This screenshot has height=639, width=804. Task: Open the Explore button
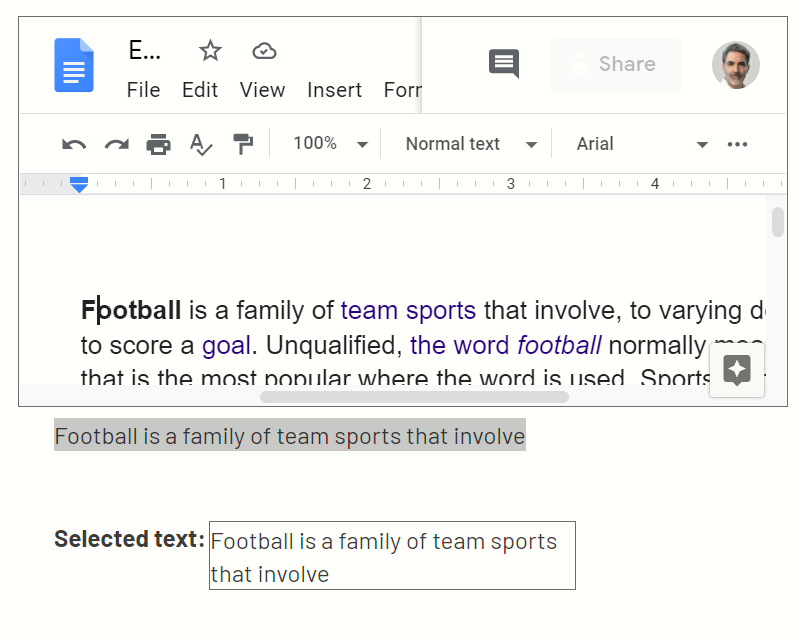(737, 370)
